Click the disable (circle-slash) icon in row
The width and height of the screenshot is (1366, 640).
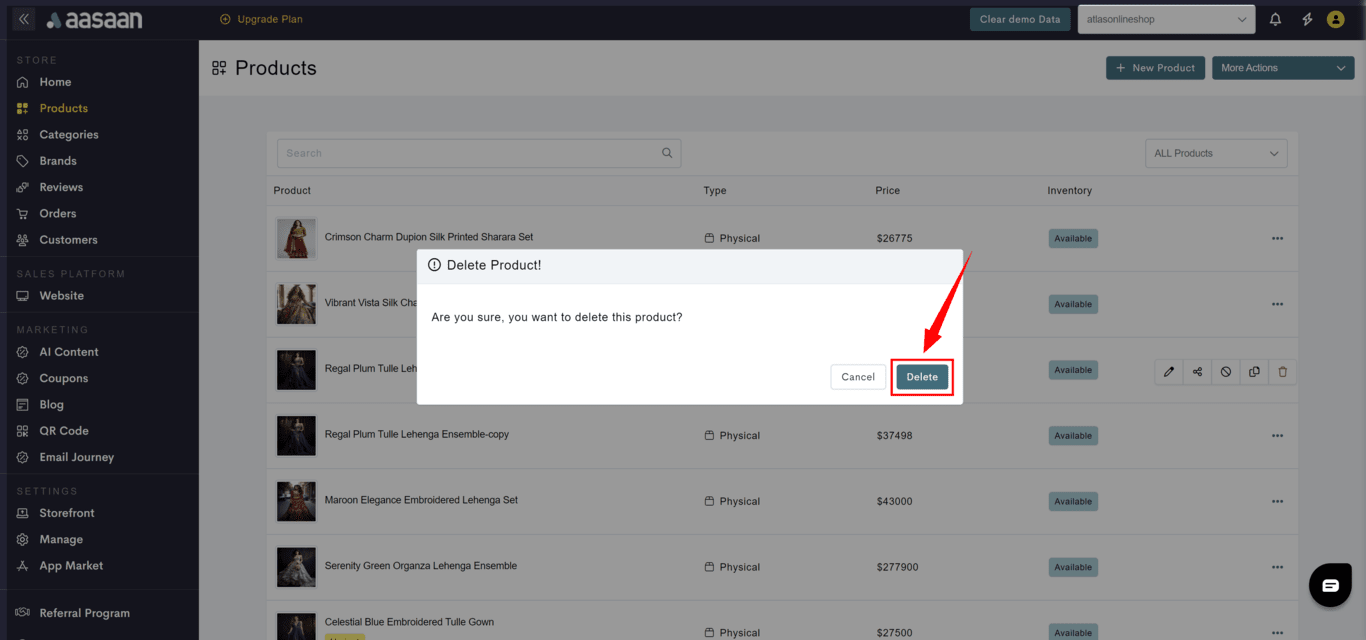click(x=1225, y=372)
